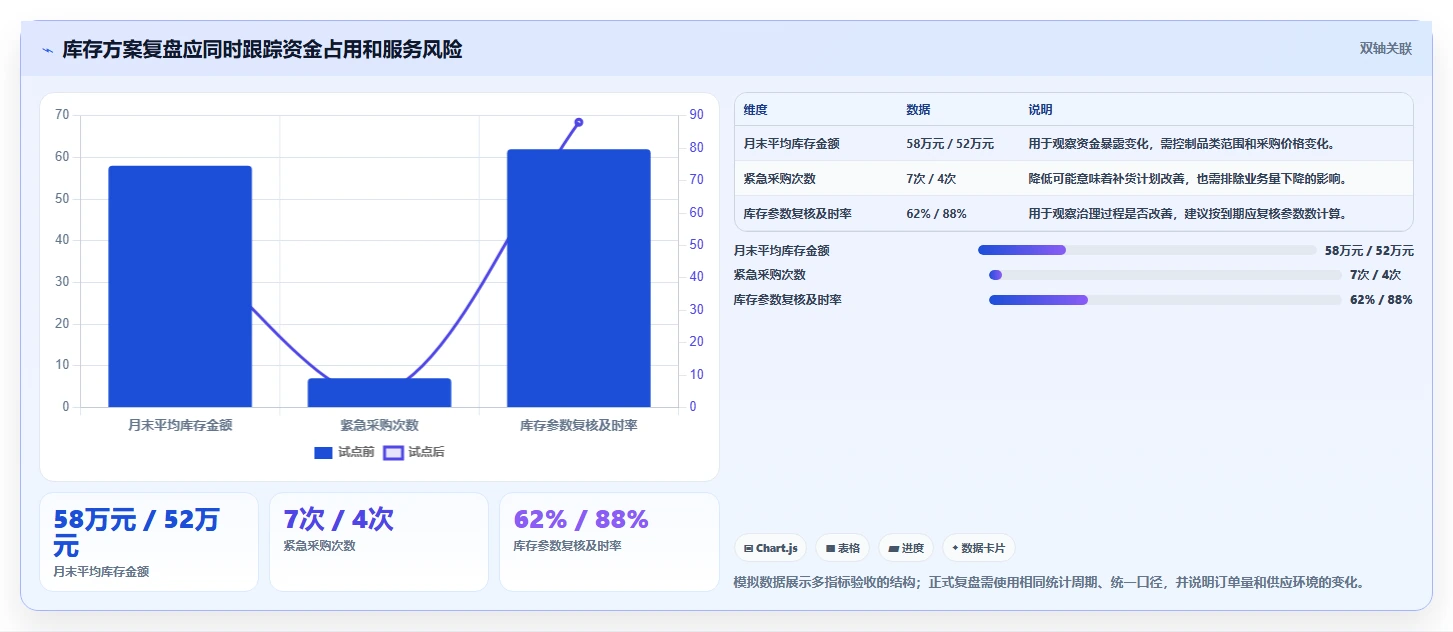
Task: Click the 紧急采购次数 progress bar
Action: [x=1165, y=275]
